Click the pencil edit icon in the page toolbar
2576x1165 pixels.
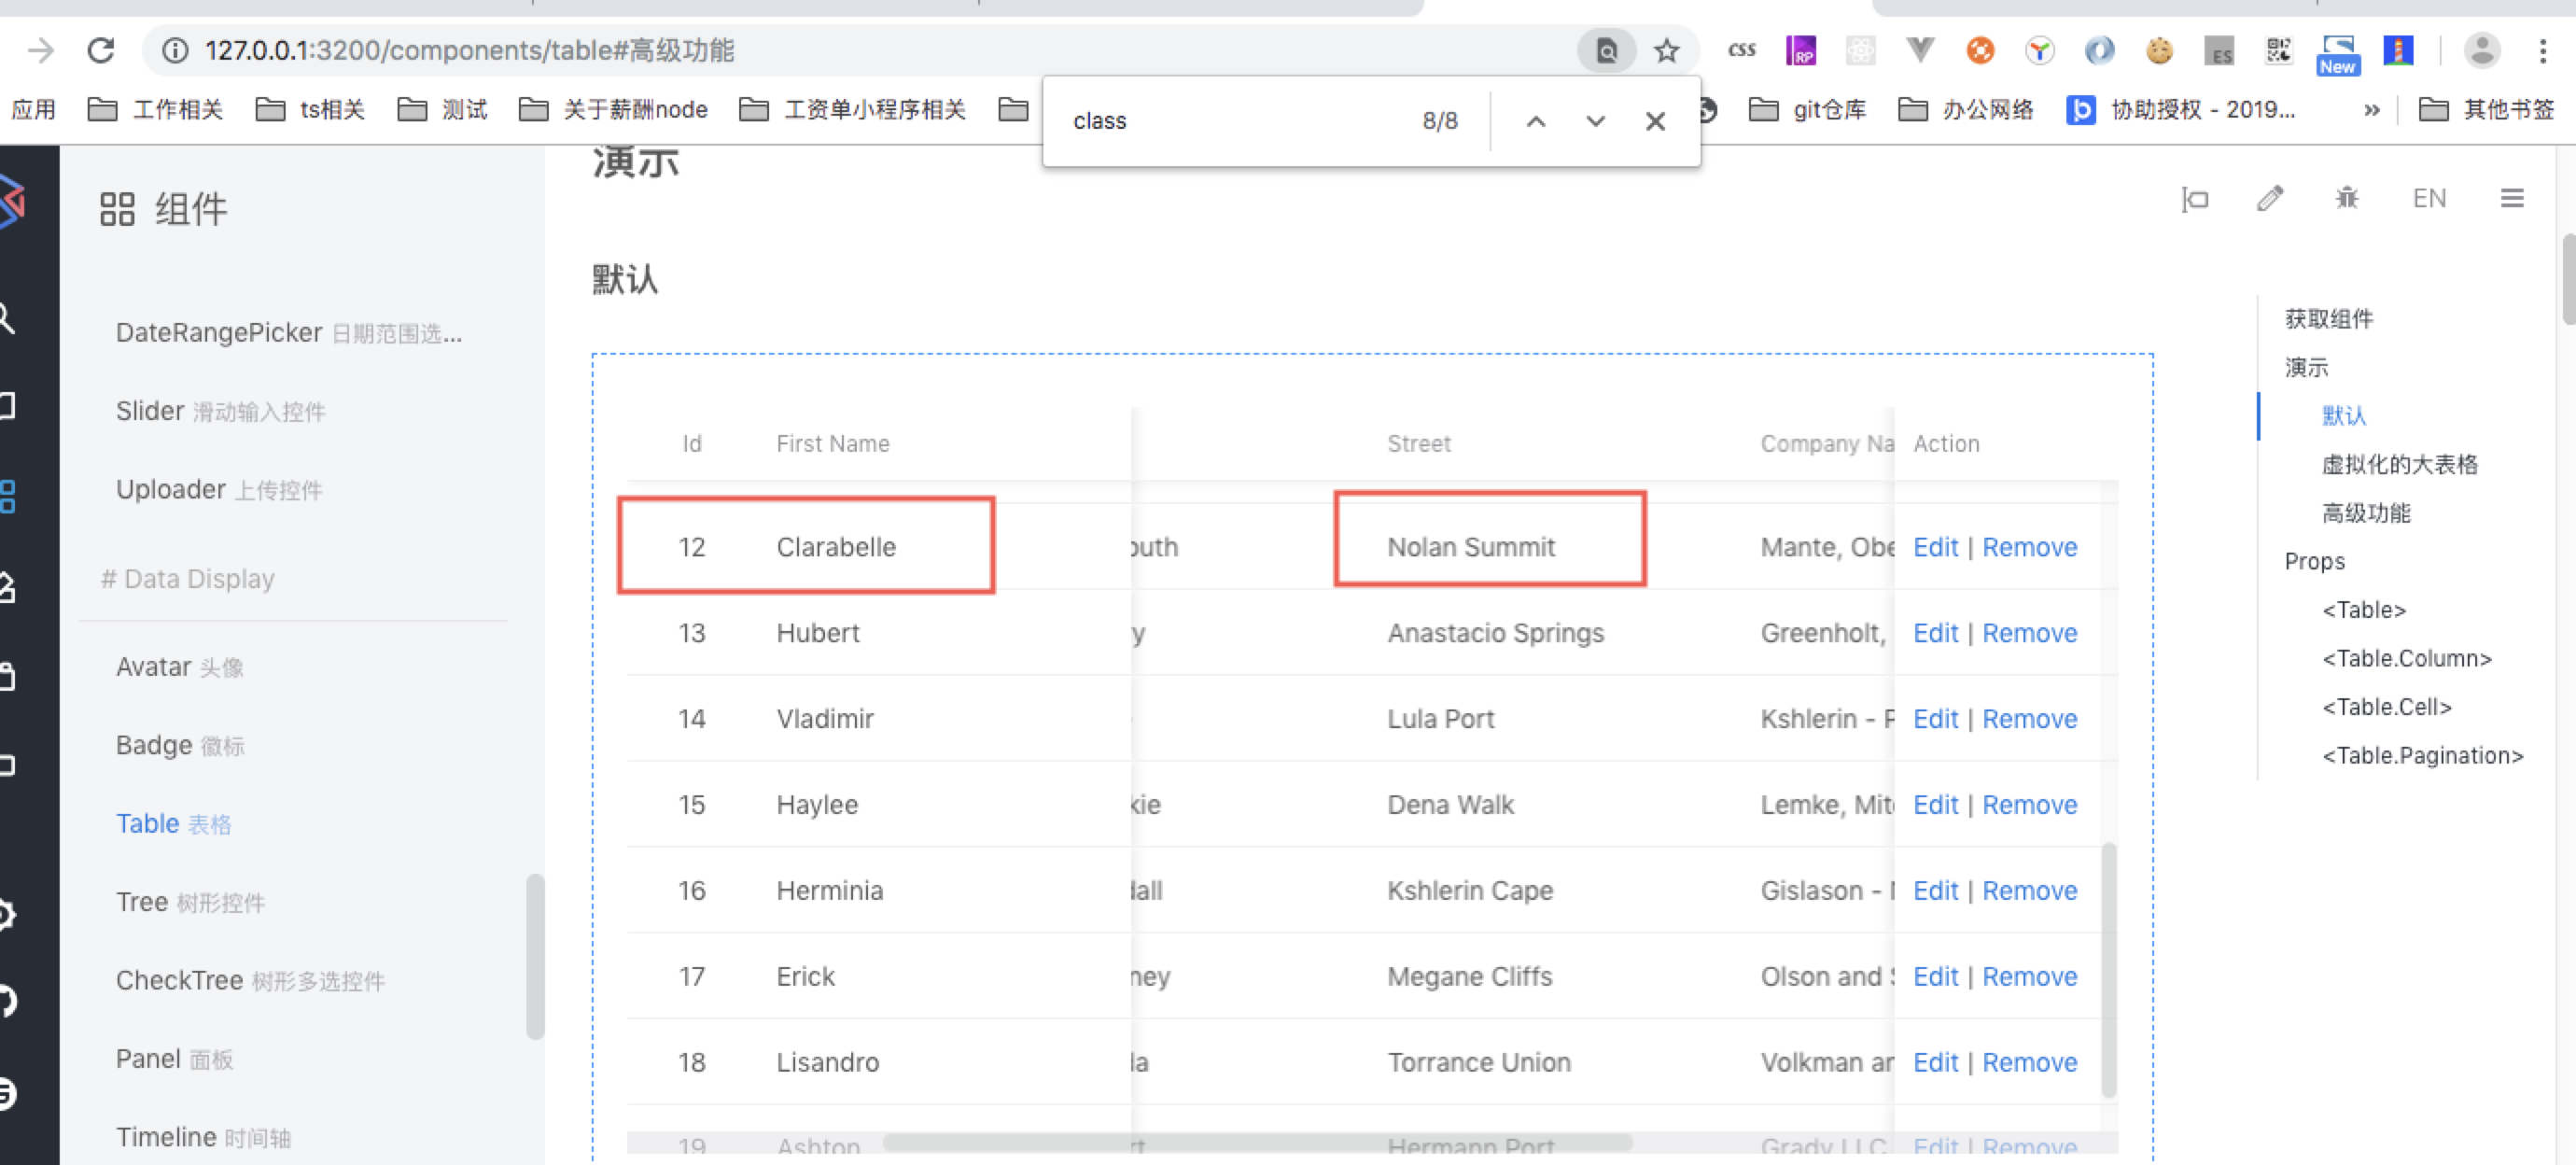click(2271, 198)
